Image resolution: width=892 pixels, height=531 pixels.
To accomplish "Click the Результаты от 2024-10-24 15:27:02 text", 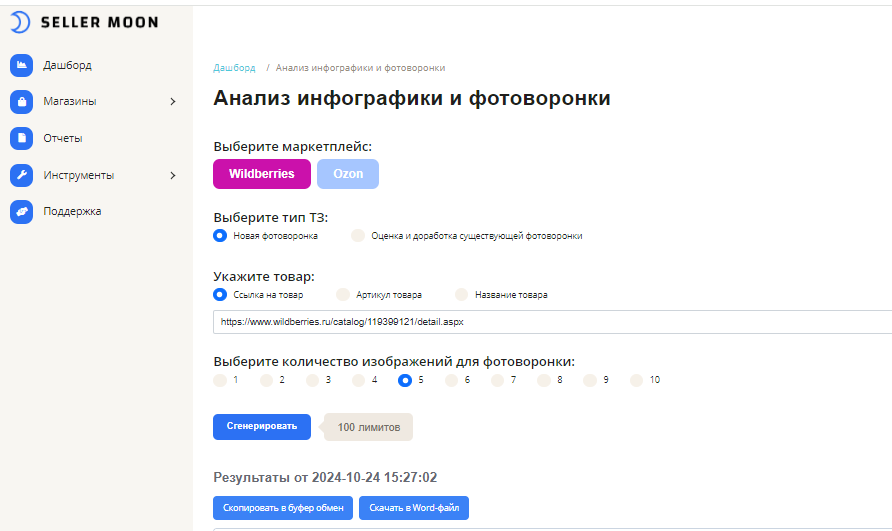I will point(325,477).
